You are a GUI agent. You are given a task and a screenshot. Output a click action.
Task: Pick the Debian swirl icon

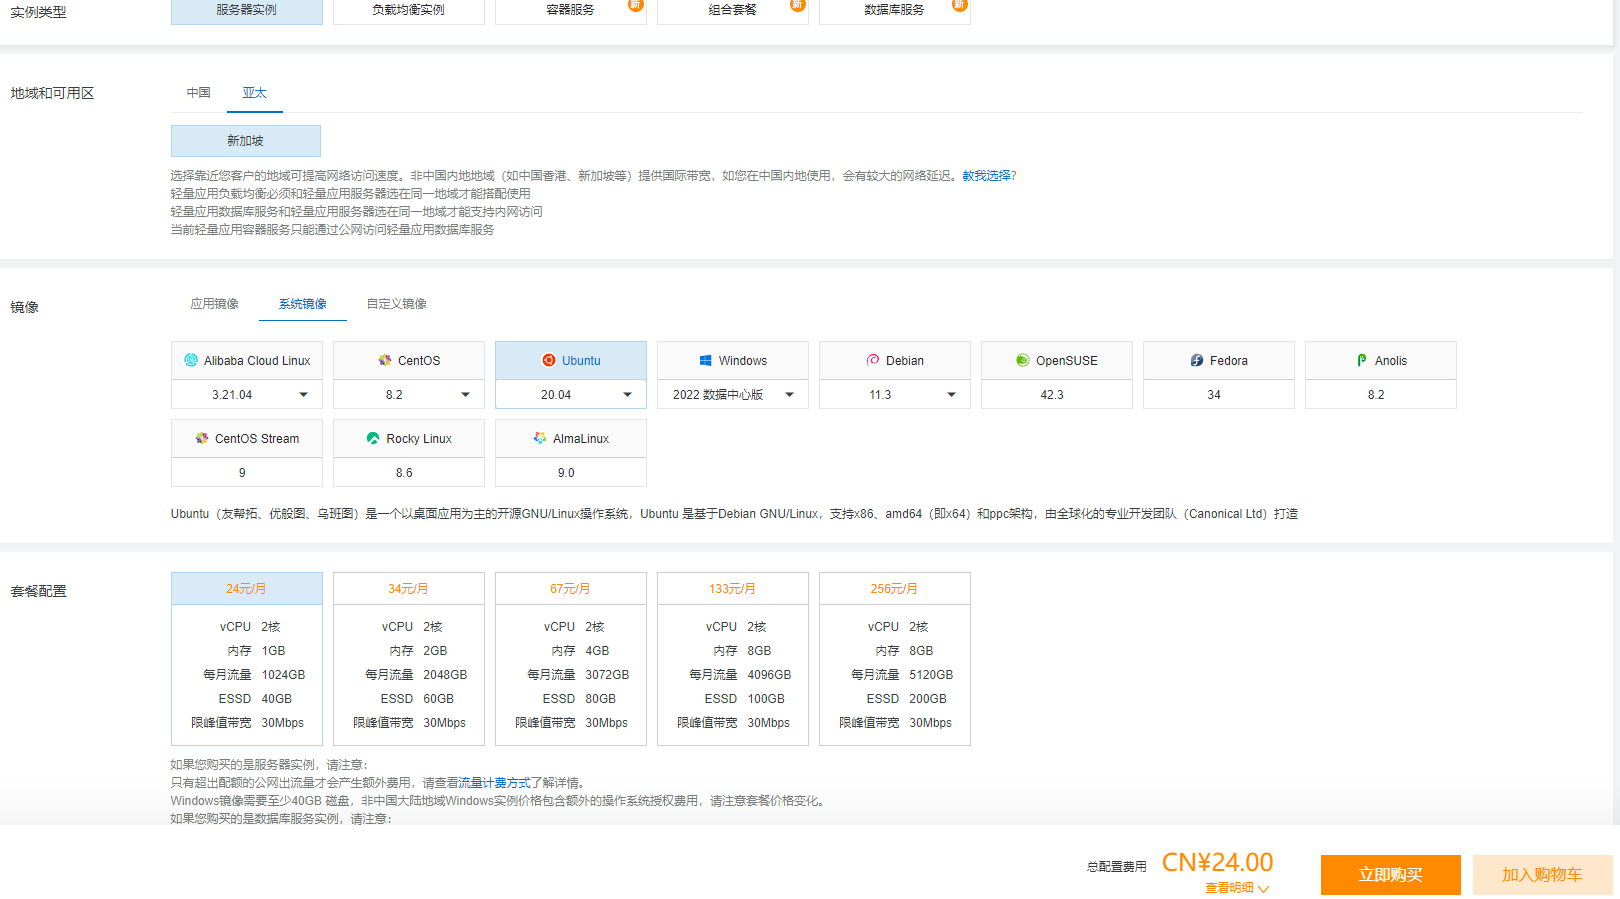[x=873, y=360]
